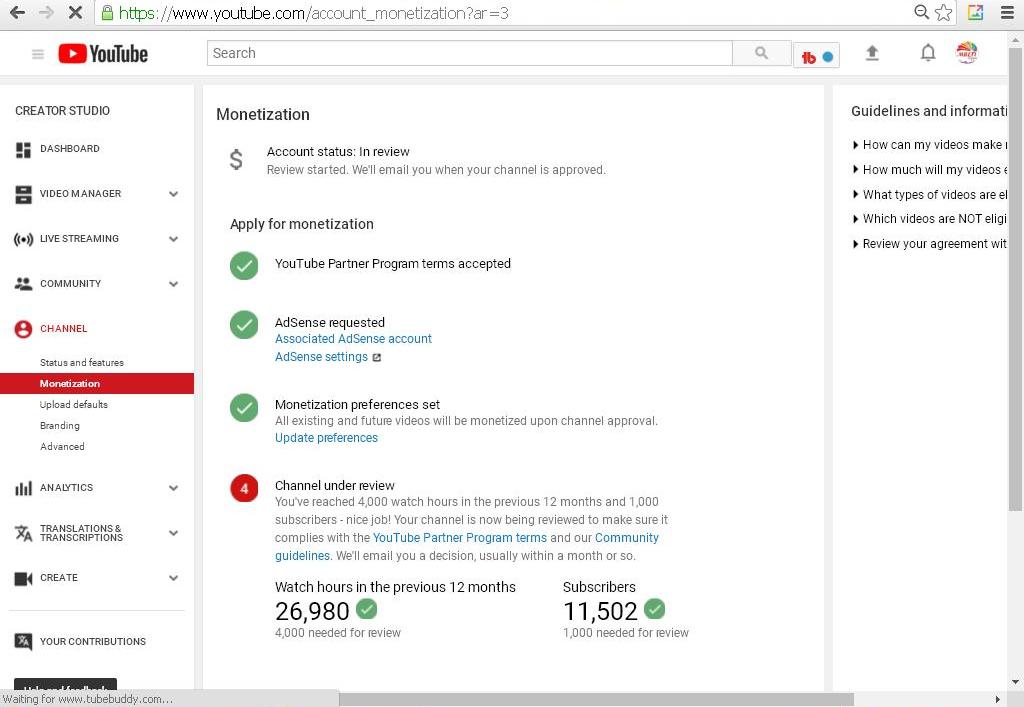
Task: Click the Video Manager icon
Action: 24,195
